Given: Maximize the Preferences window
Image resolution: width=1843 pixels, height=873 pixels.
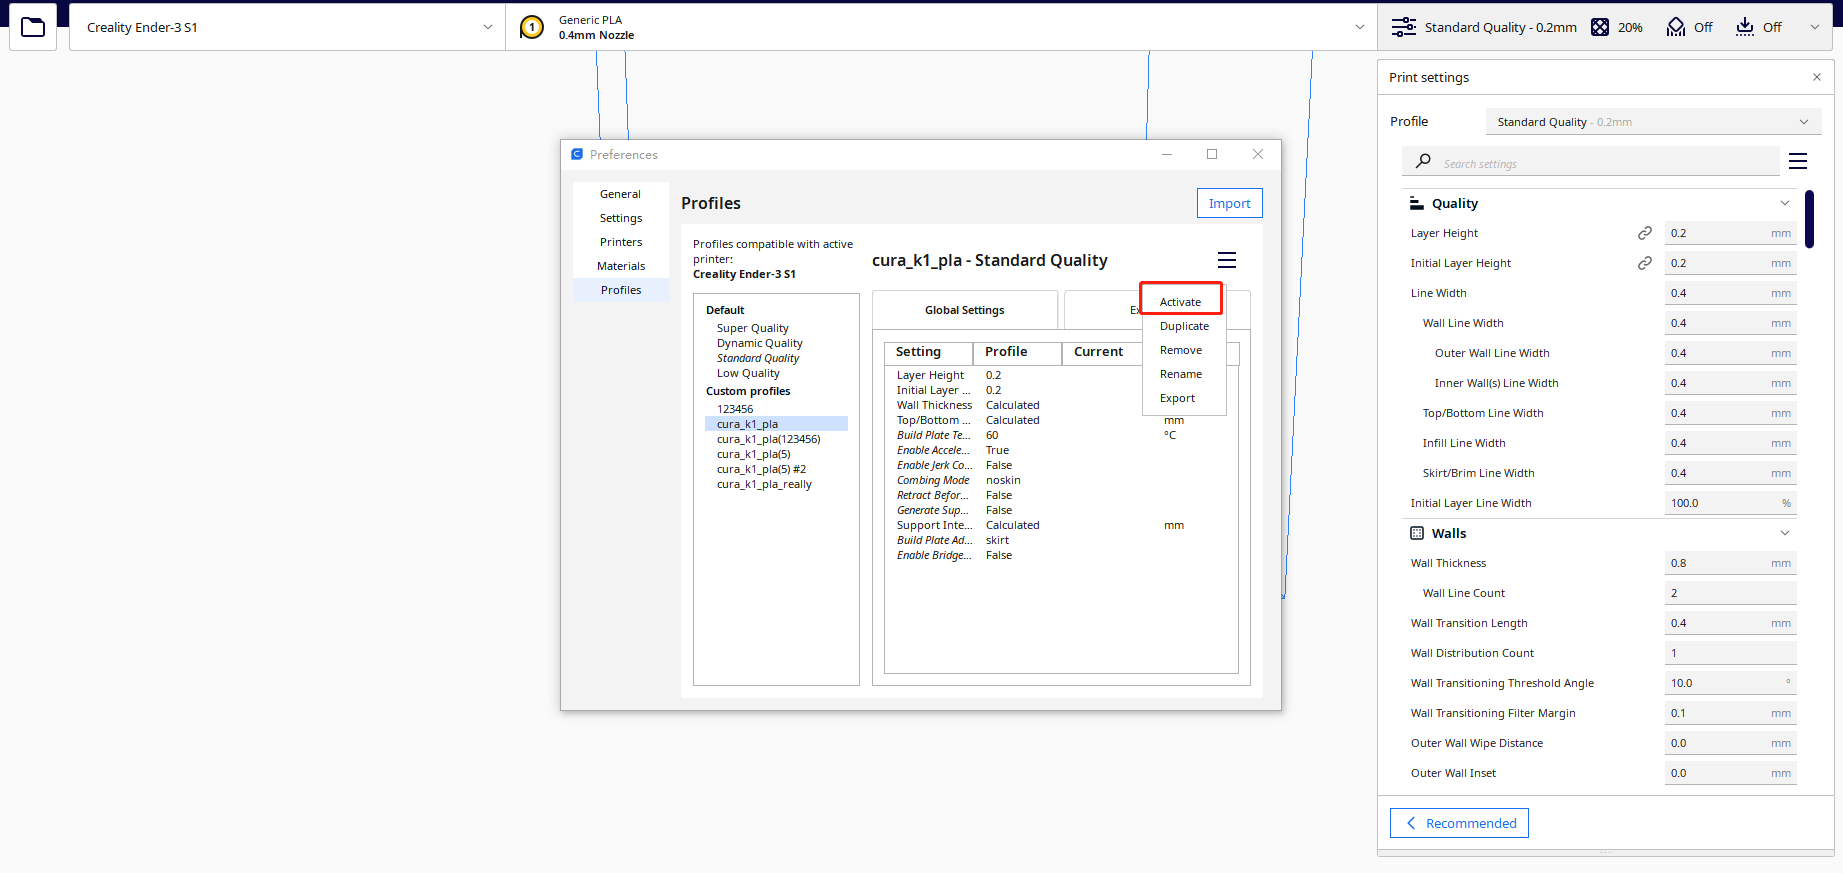Looking at the screenshot, I should pos(1212,154).
